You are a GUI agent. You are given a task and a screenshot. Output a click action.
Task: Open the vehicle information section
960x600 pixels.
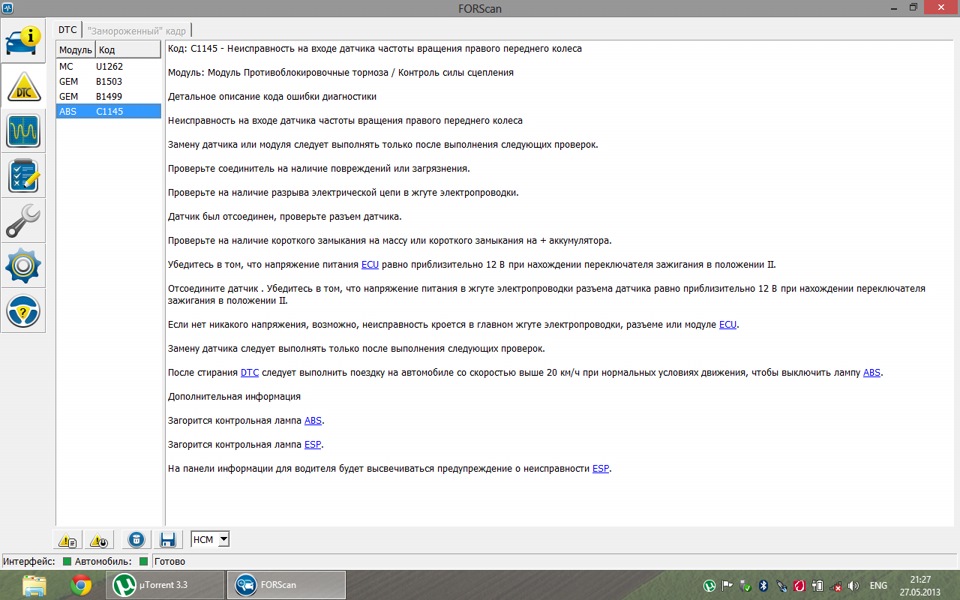[23, 40]
